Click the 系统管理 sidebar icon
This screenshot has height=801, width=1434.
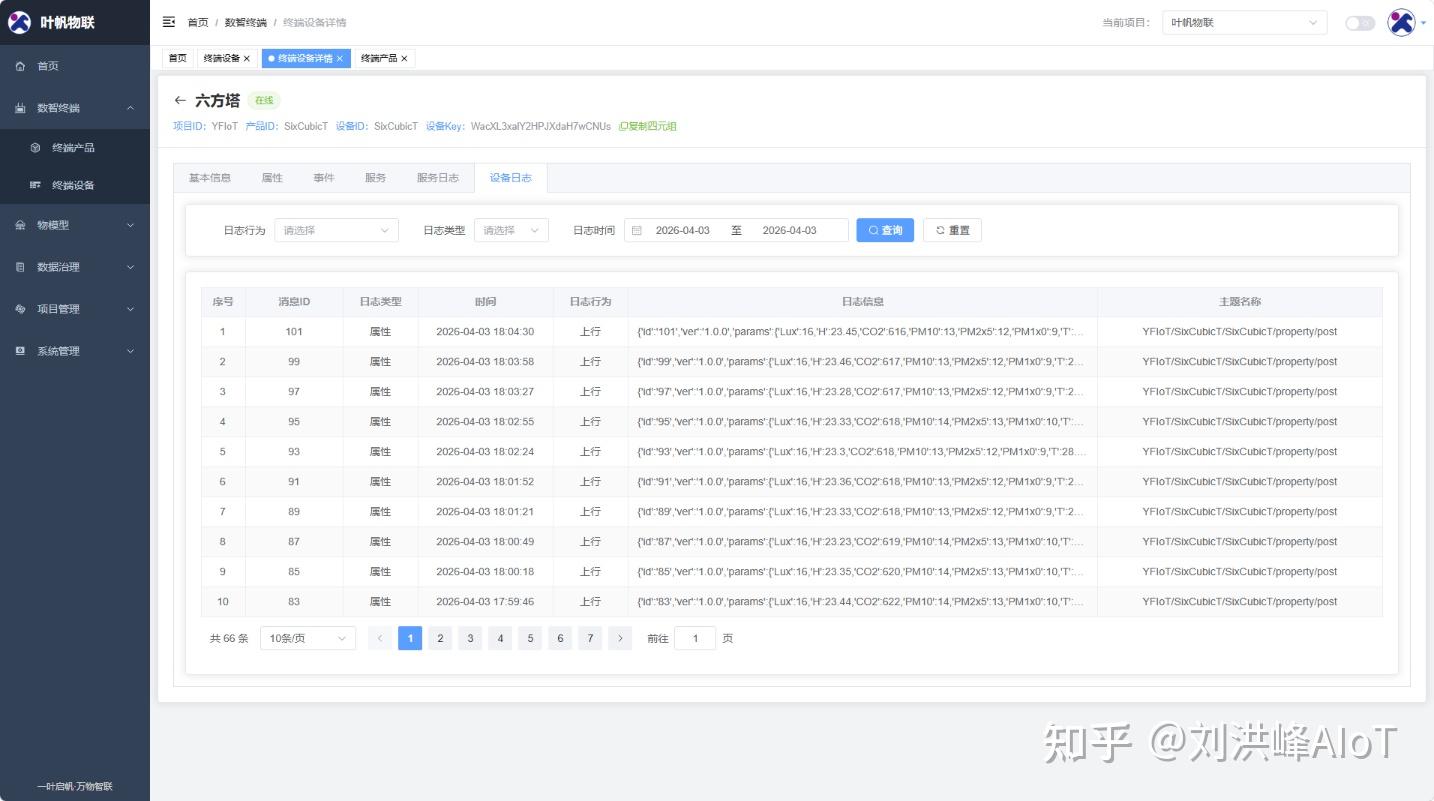[20, 351]
